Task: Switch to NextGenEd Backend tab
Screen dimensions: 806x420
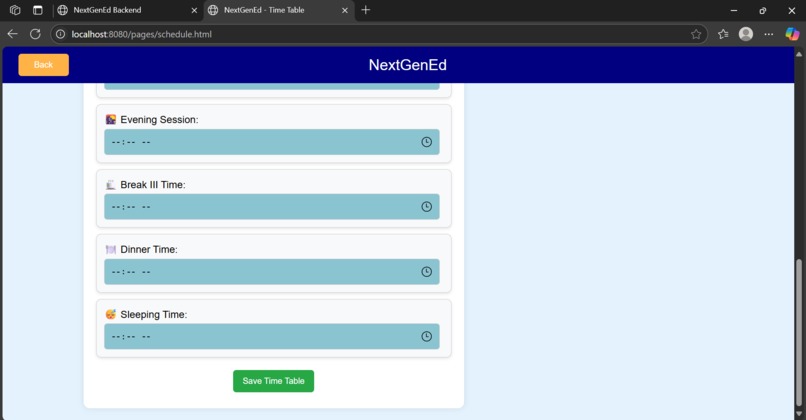Action: pos(126,10)
